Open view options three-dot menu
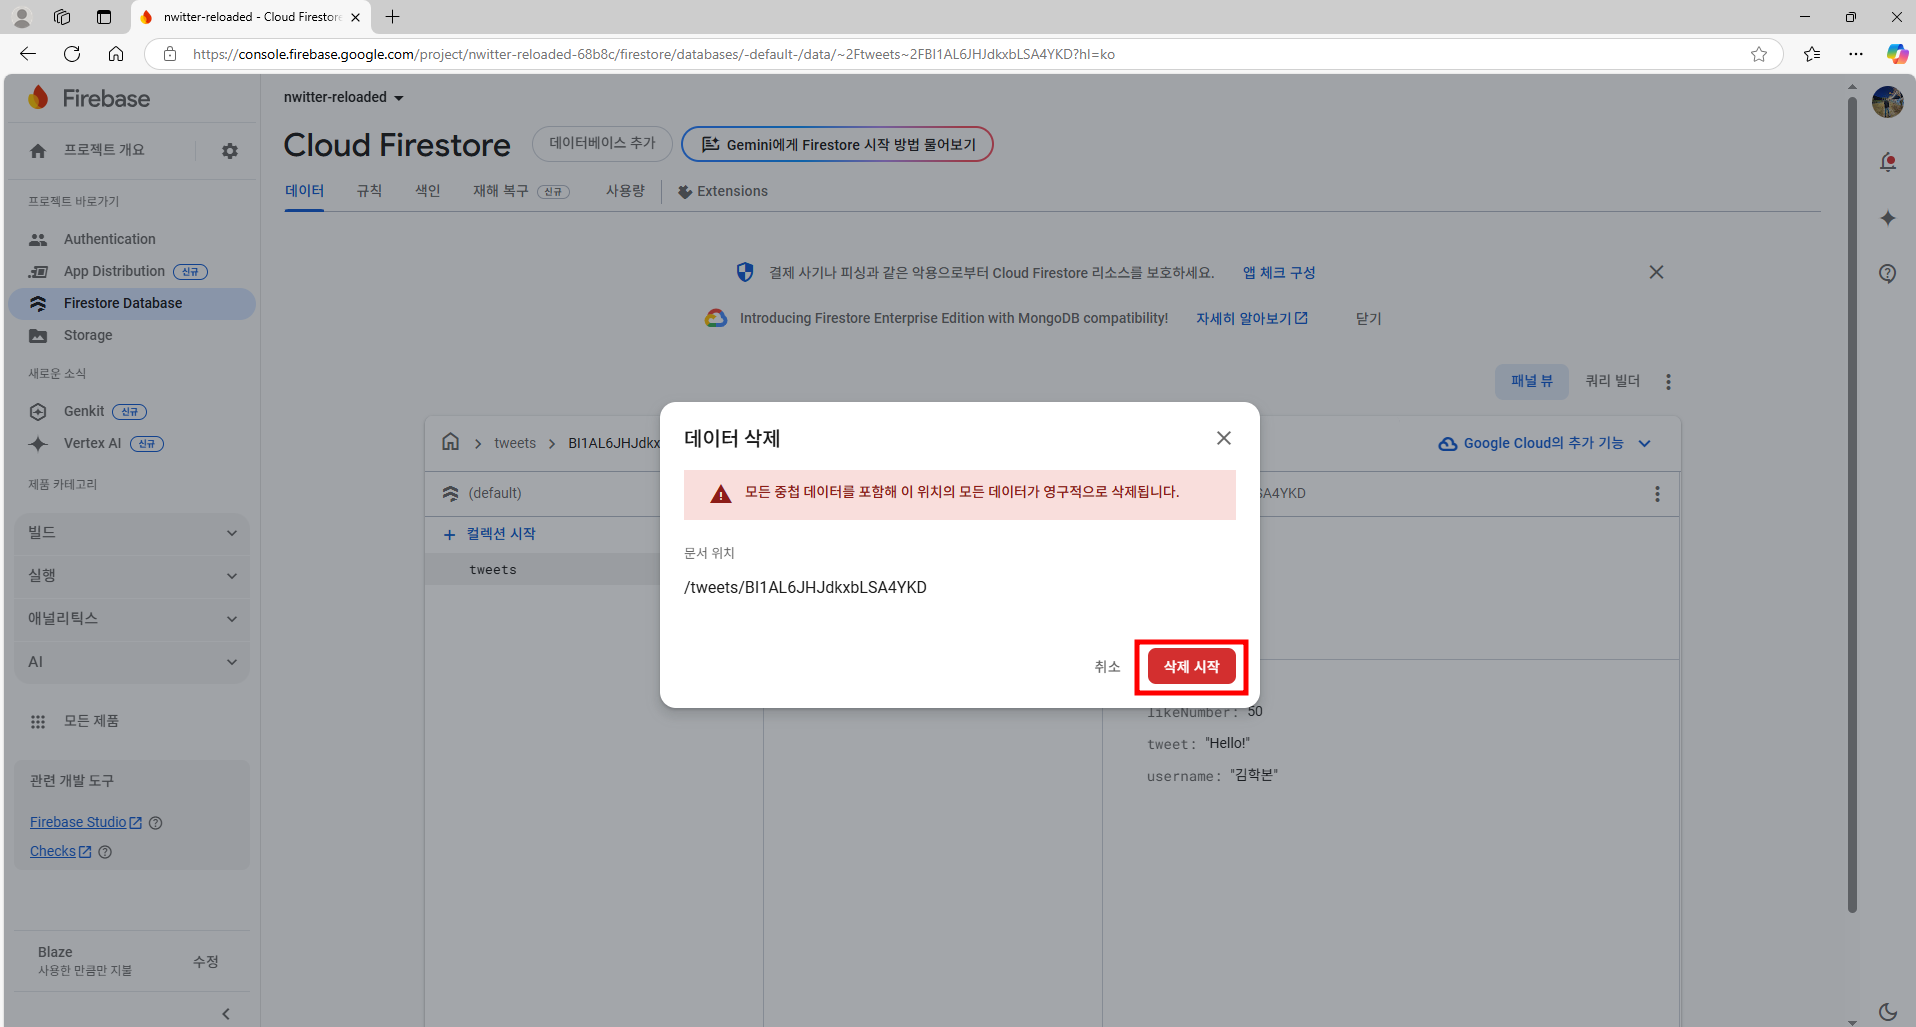1916x1027 pixels. click(x=1668, y=382)
